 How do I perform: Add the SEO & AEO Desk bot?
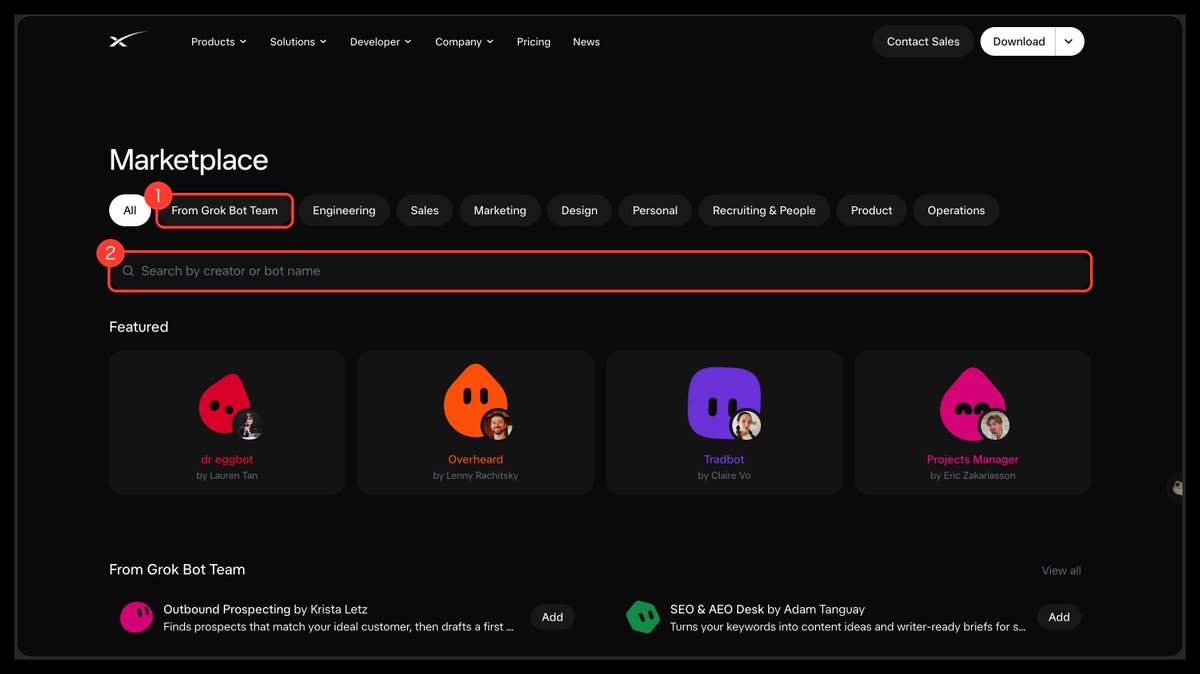1059,617
